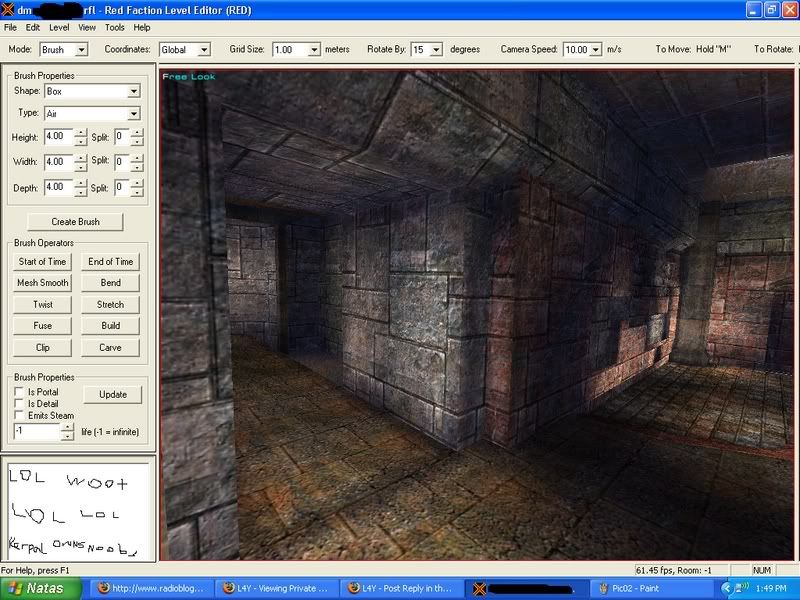Click the 1:49 PM taskbar clock

pos(771,589)
